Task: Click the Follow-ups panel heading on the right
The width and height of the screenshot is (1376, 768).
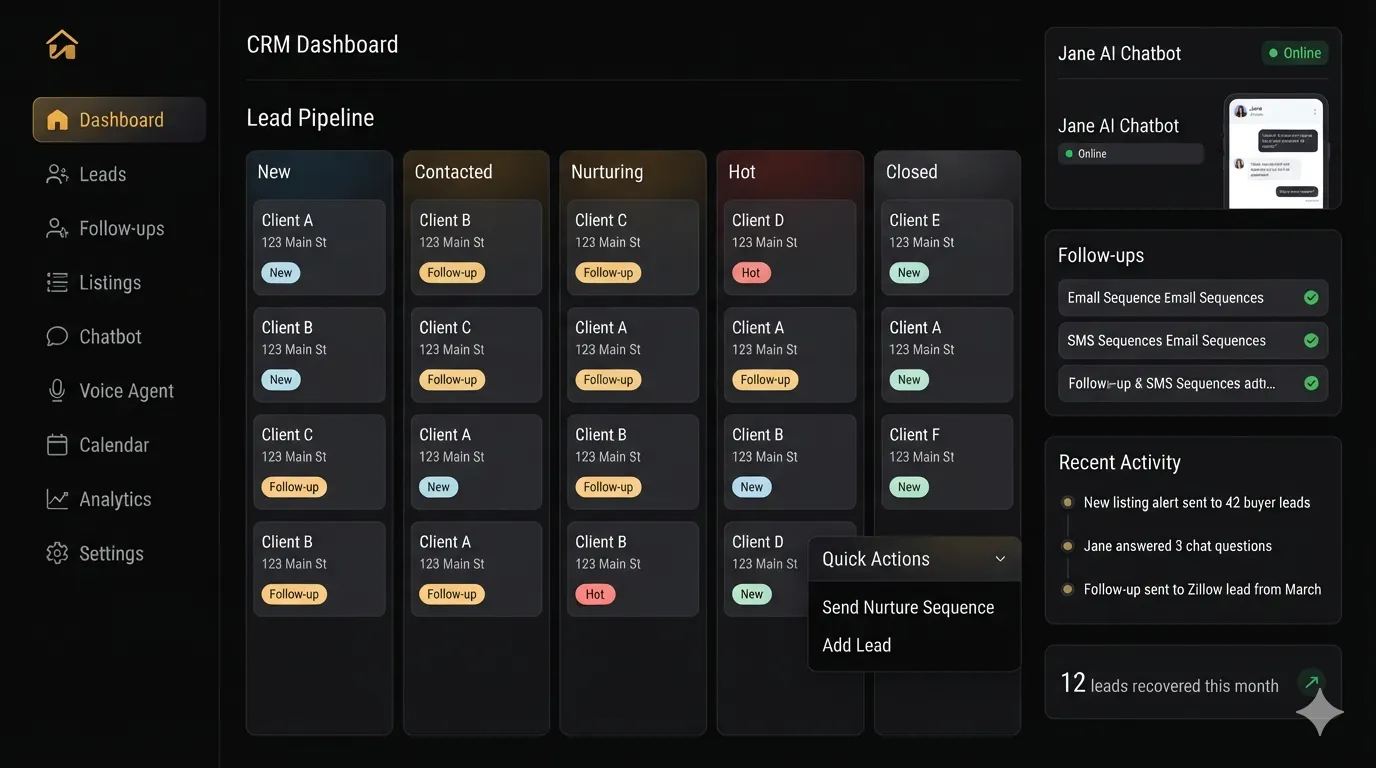Action: (1101, 255)
